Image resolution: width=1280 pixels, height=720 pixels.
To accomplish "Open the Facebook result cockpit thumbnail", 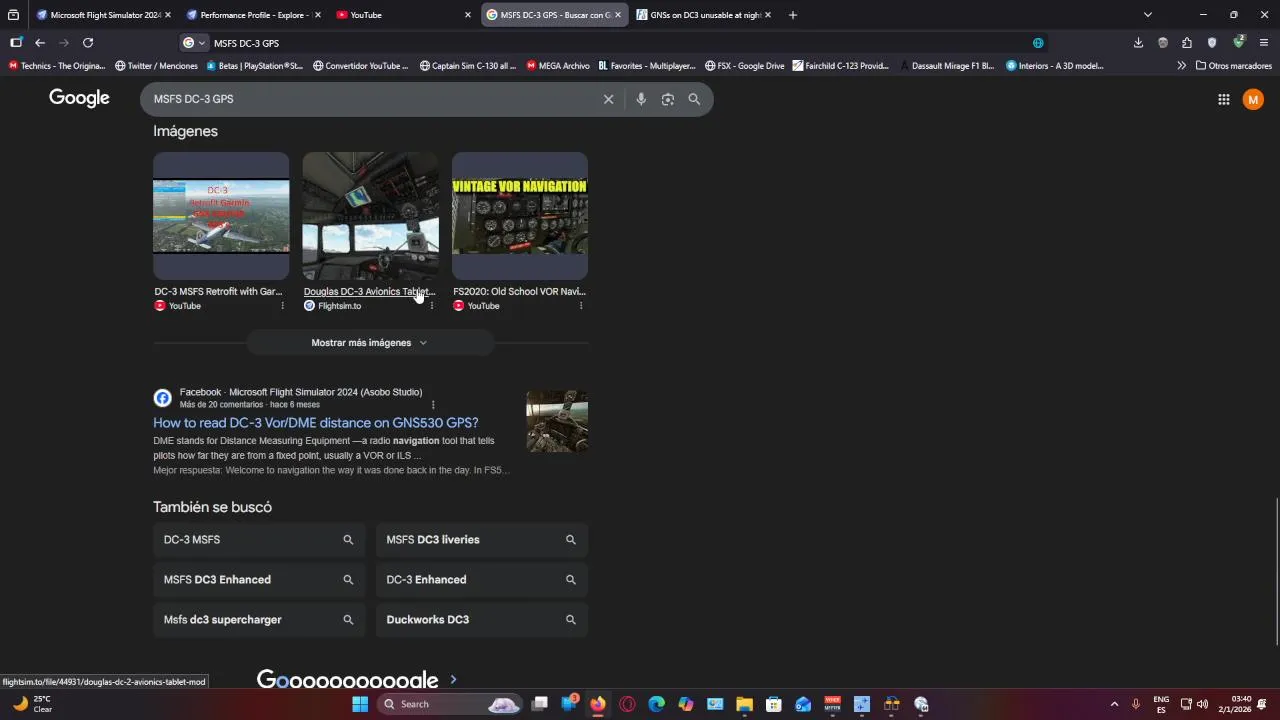I will (x=557, y=421).
